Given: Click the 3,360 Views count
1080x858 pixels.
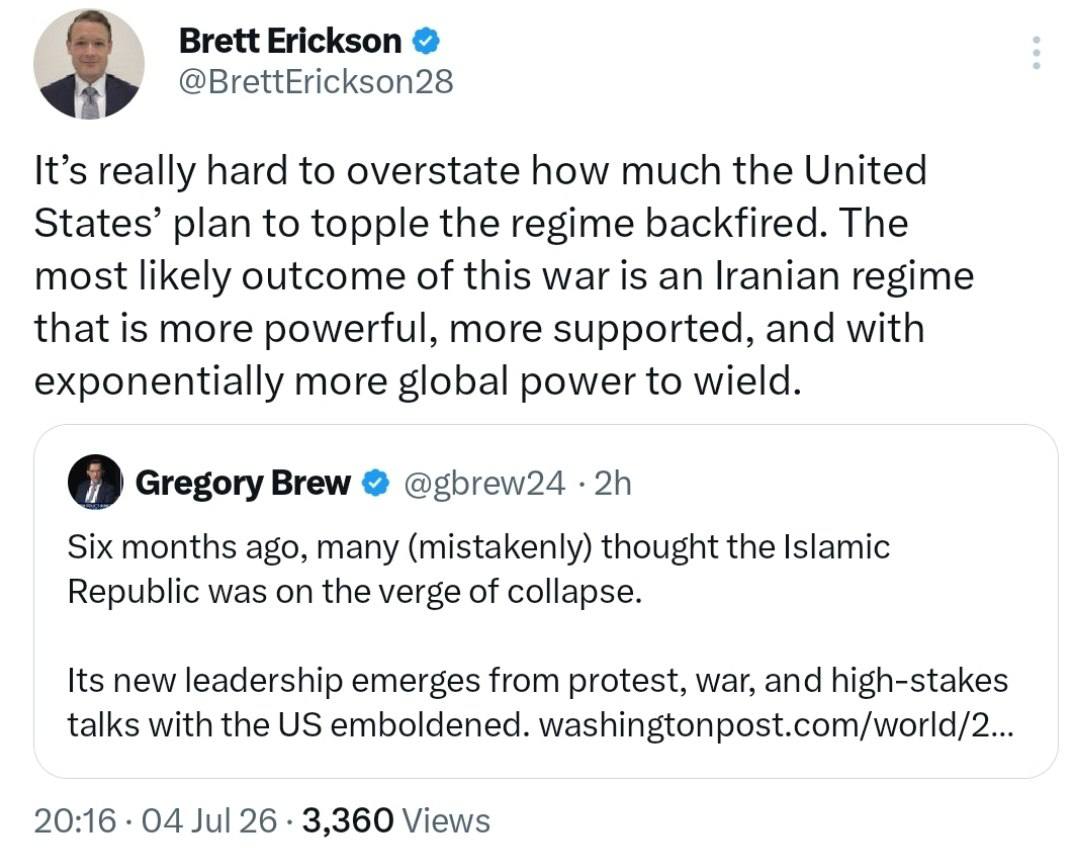Looking at the screenshot, I should tap(396, 821).
